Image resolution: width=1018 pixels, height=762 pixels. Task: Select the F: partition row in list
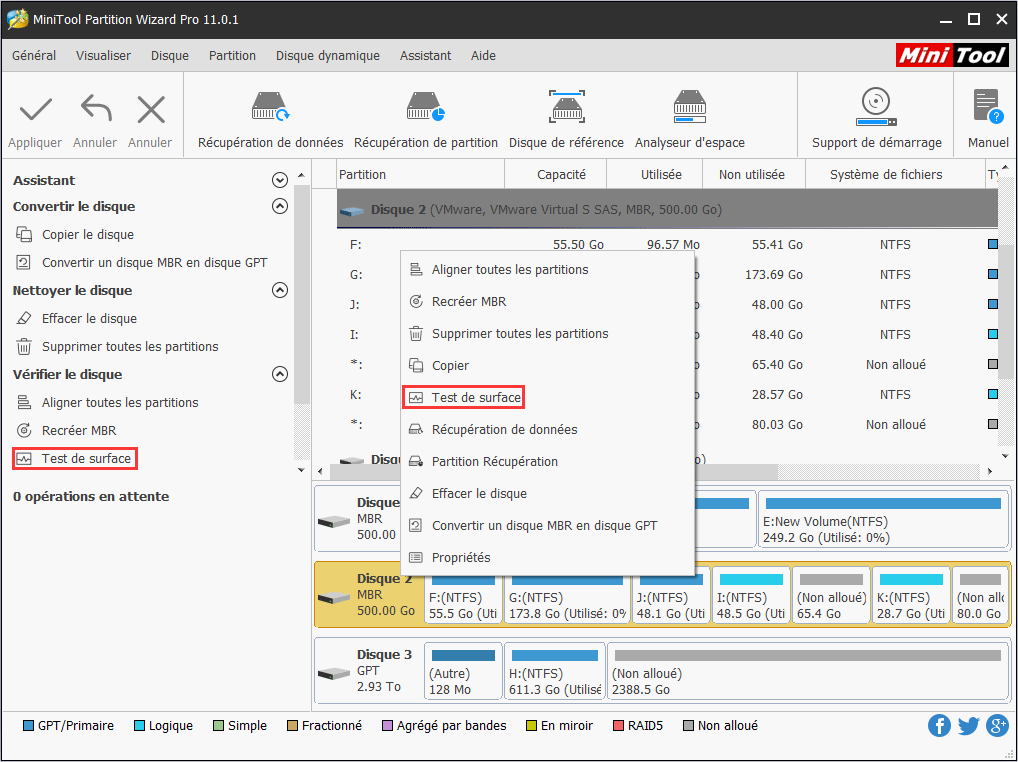tap(667, 245)
